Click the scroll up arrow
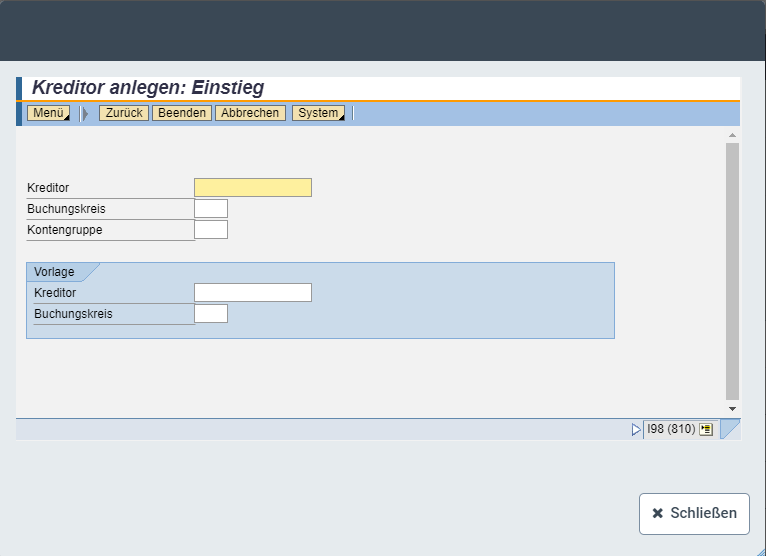This screenshot has height=556, width=766. pos(732,135)
